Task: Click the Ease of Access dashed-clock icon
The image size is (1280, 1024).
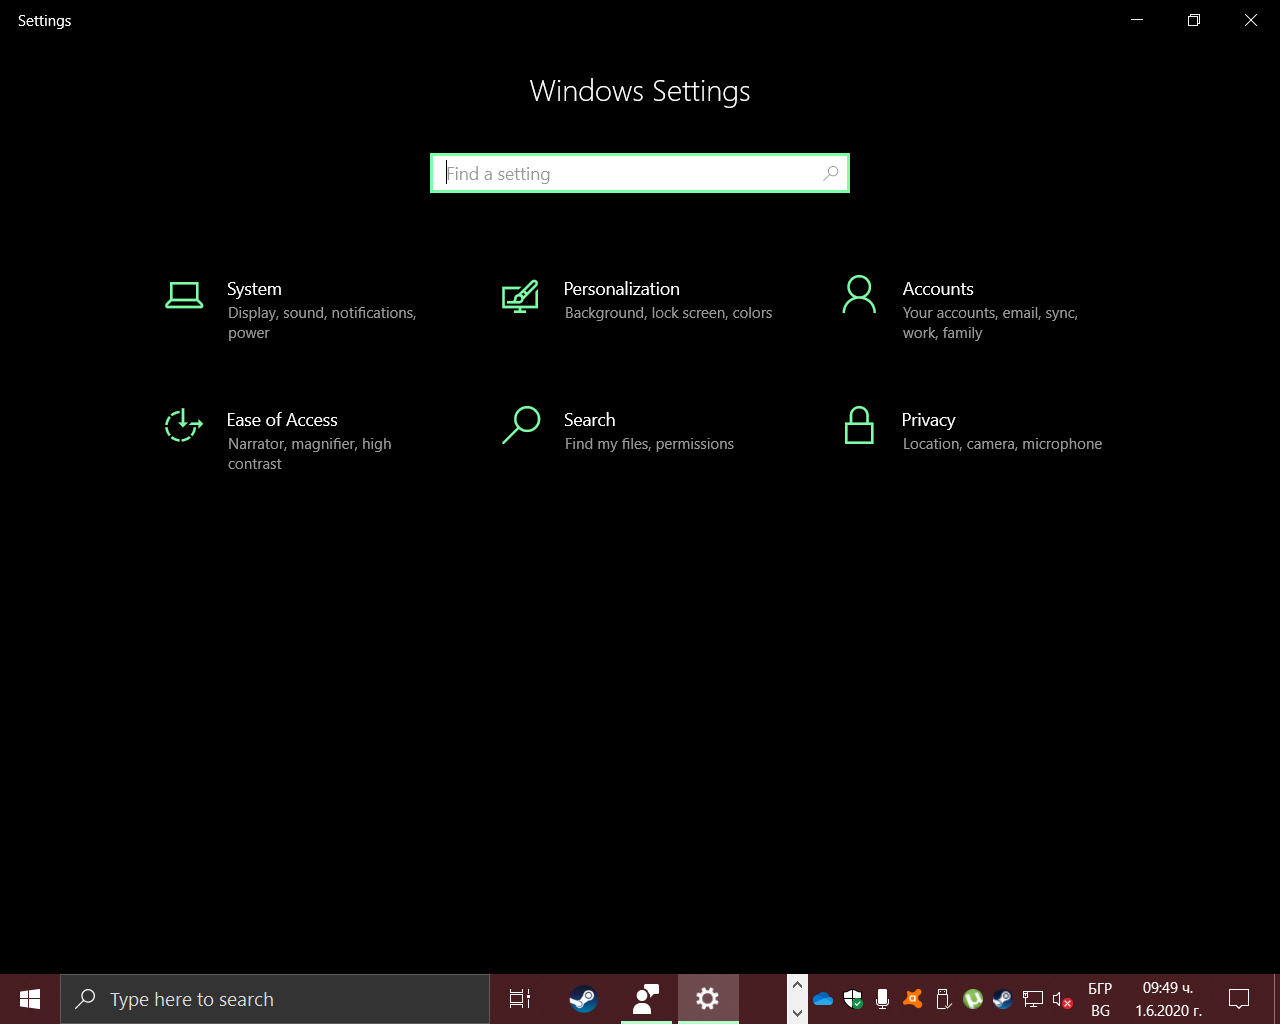Action: click(x=183, y=425)
